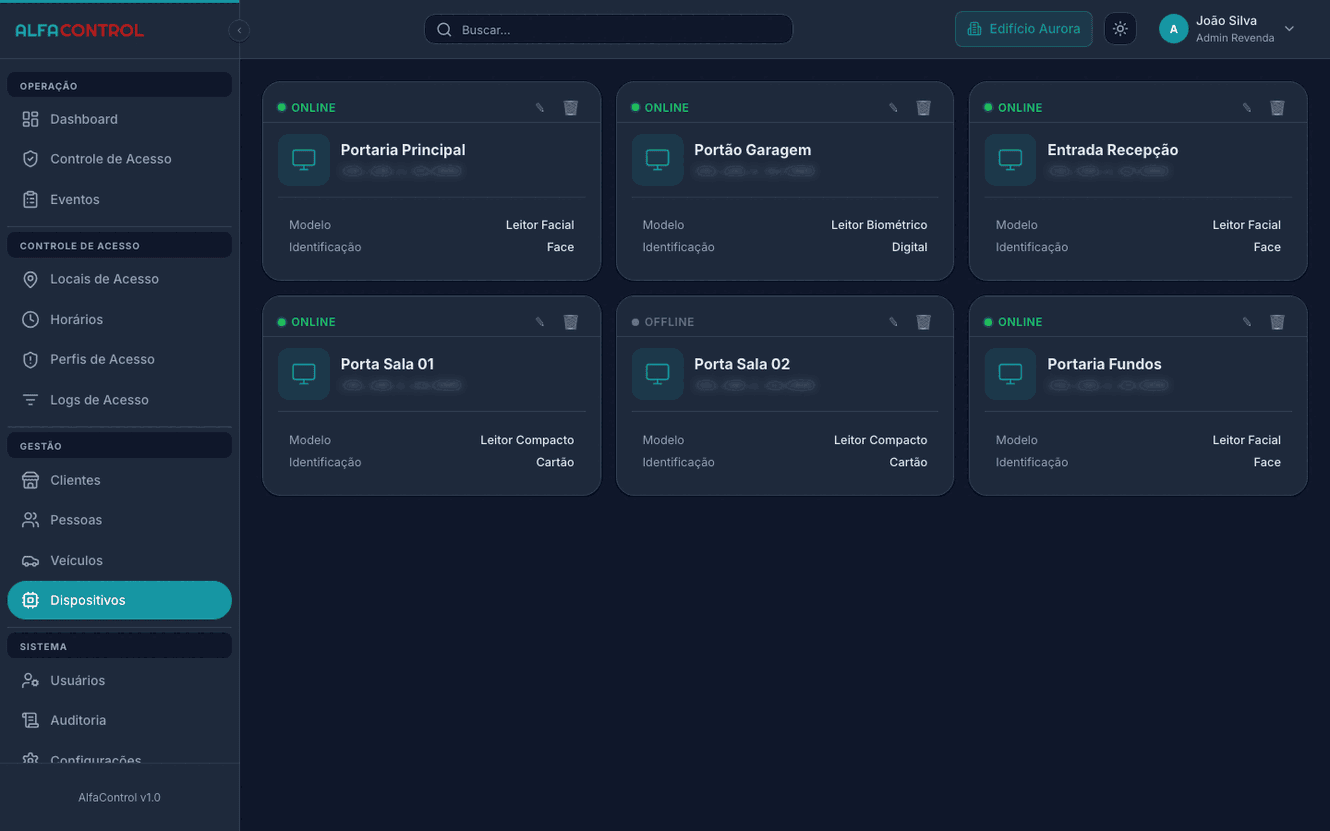Delete the Porta Sala 01 device
This screenshot has width=1330, height=831.
click(571, 322)
